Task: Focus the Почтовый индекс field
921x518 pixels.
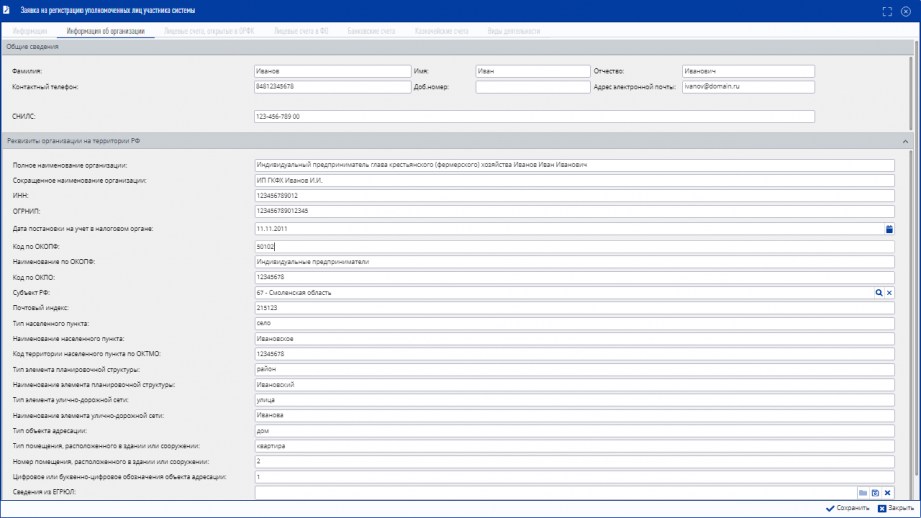Action: (x=574, y=308)
